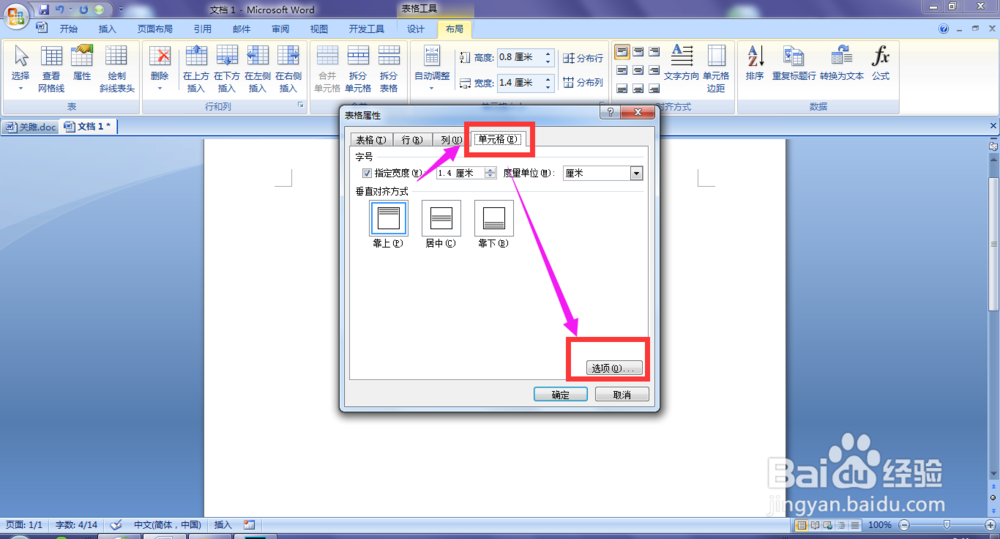Click 文字方向 text direction icon
Screen dimensions: 1000x539
681,63
